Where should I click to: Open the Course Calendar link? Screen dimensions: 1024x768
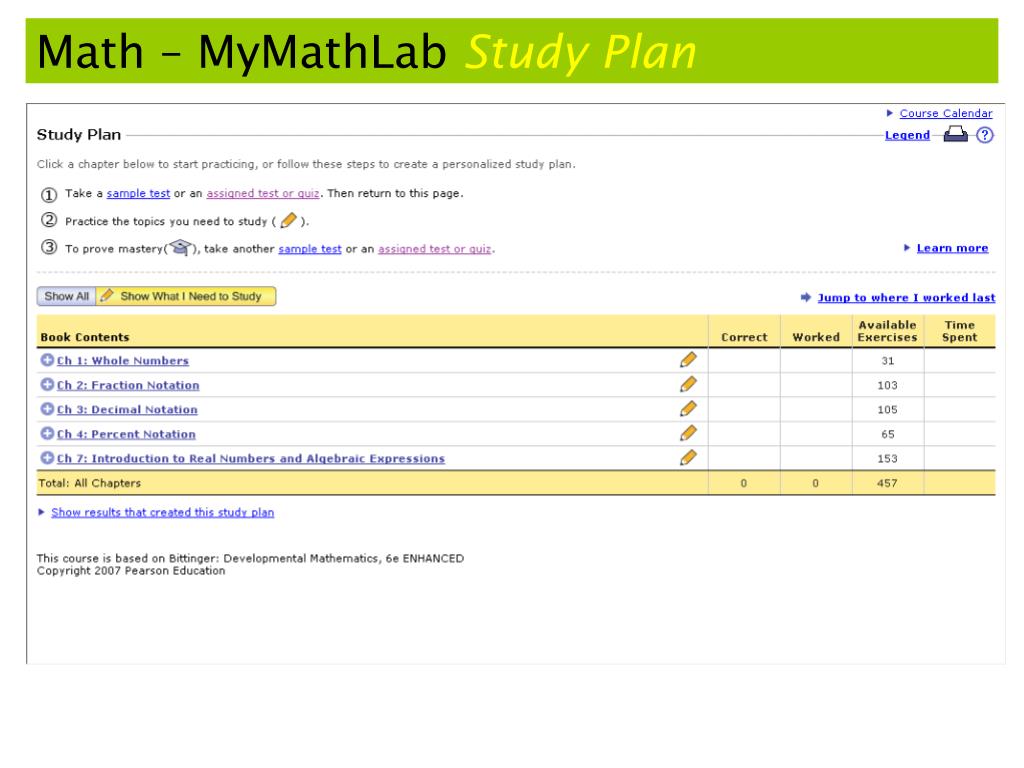946,113
